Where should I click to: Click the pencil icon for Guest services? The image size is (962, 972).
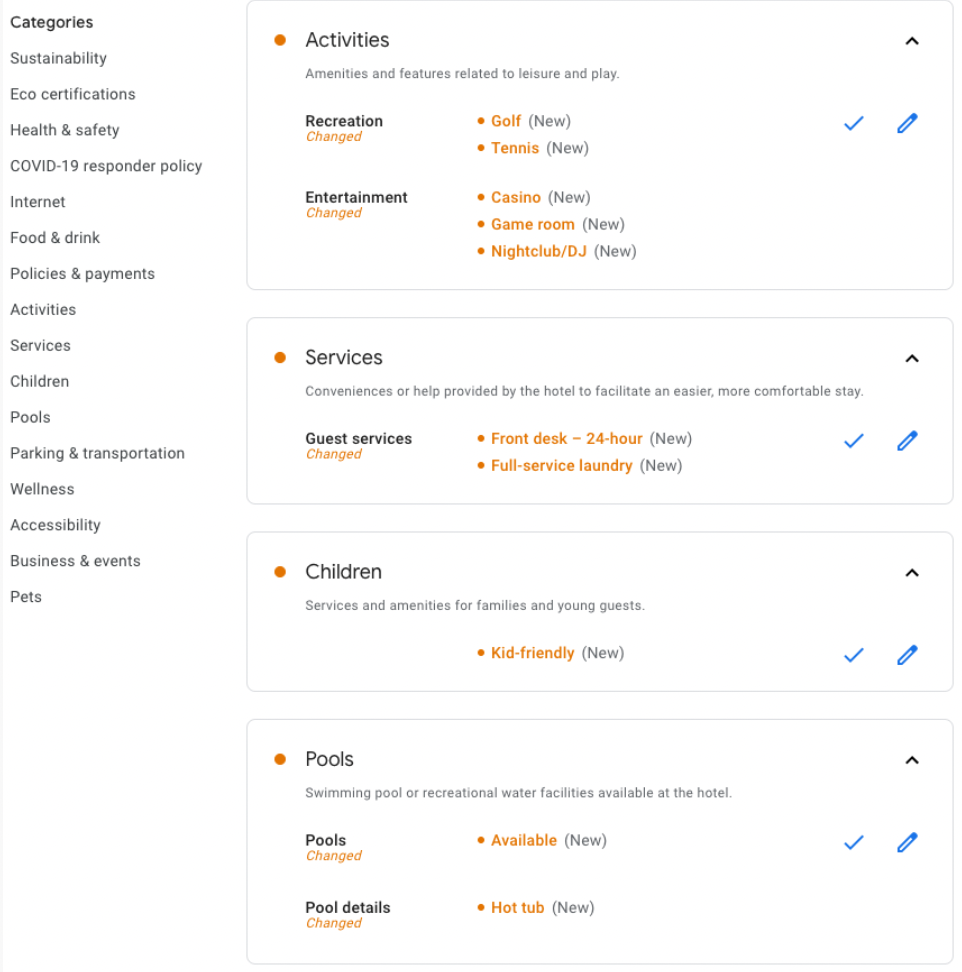tap(907, 441)
